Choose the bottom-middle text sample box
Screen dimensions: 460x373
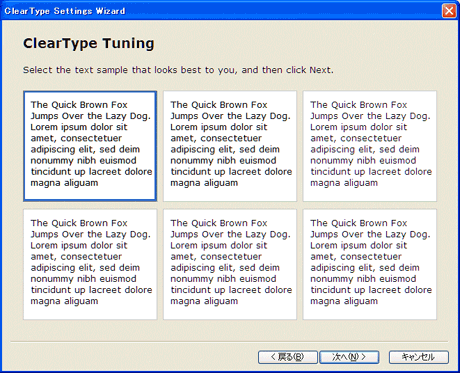click(230, 264)
